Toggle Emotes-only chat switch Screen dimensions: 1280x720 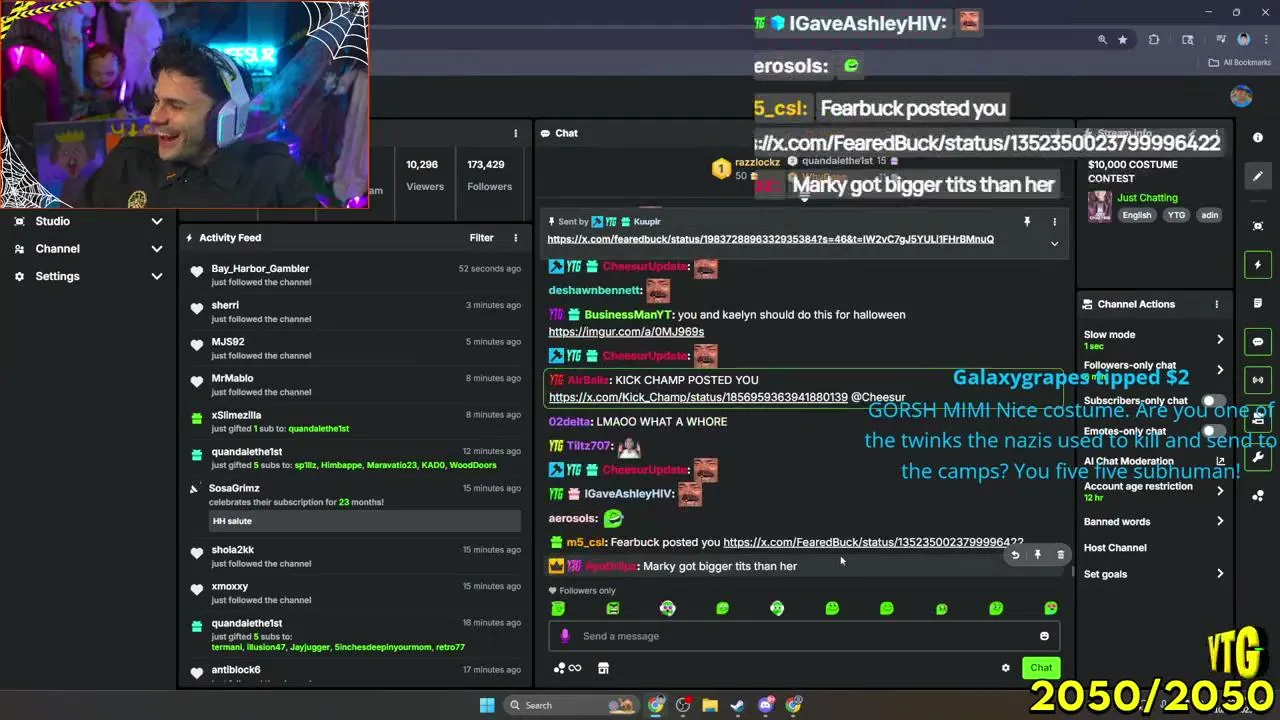1213,431
